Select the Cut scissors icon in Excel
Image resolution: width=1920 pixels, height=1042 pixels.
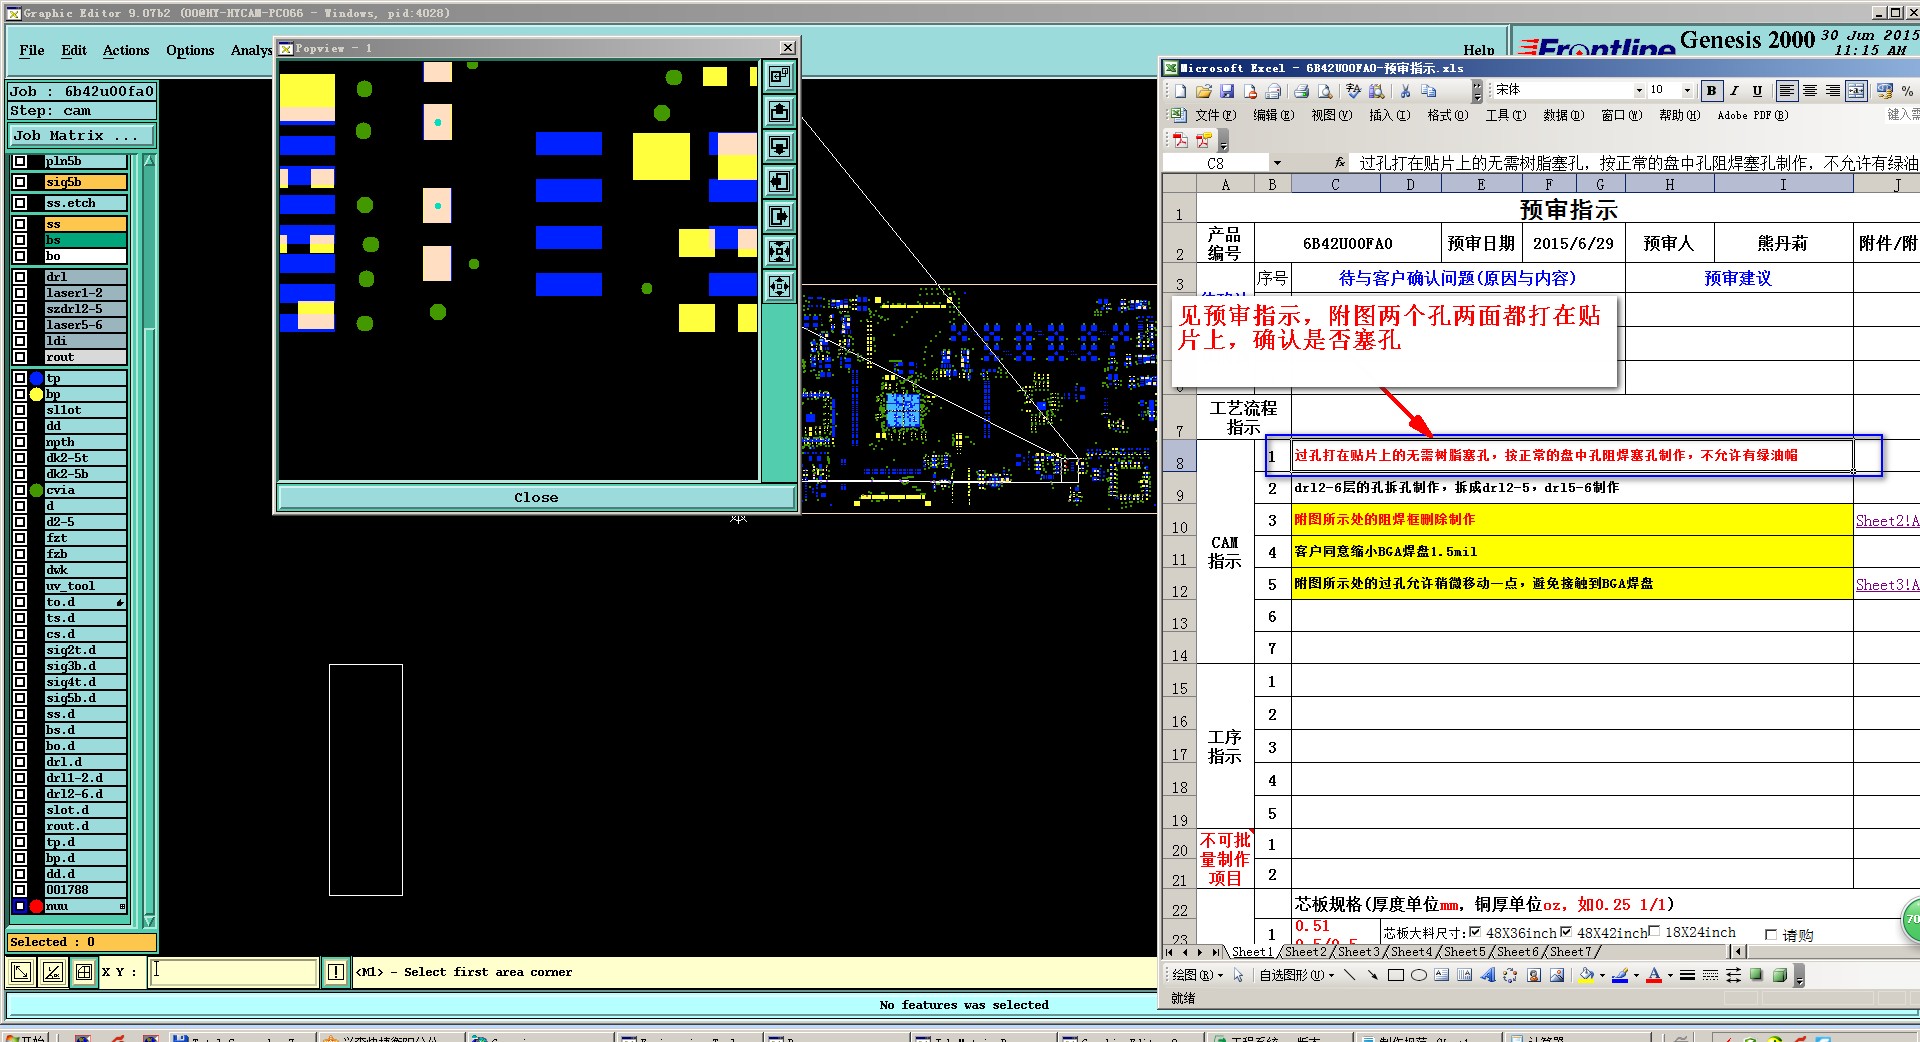click(x=1405, y=91)
